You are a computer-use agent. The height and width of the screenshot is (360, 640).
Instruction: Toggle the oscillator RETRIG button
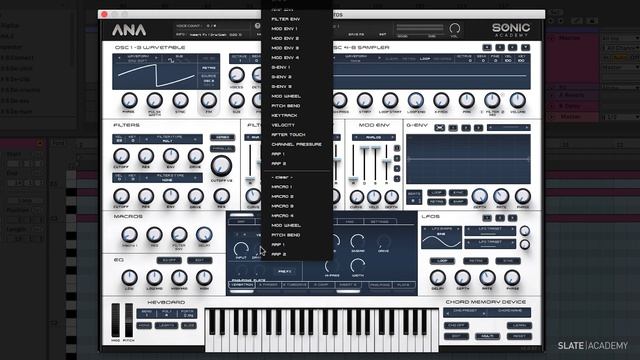[209, 68]
